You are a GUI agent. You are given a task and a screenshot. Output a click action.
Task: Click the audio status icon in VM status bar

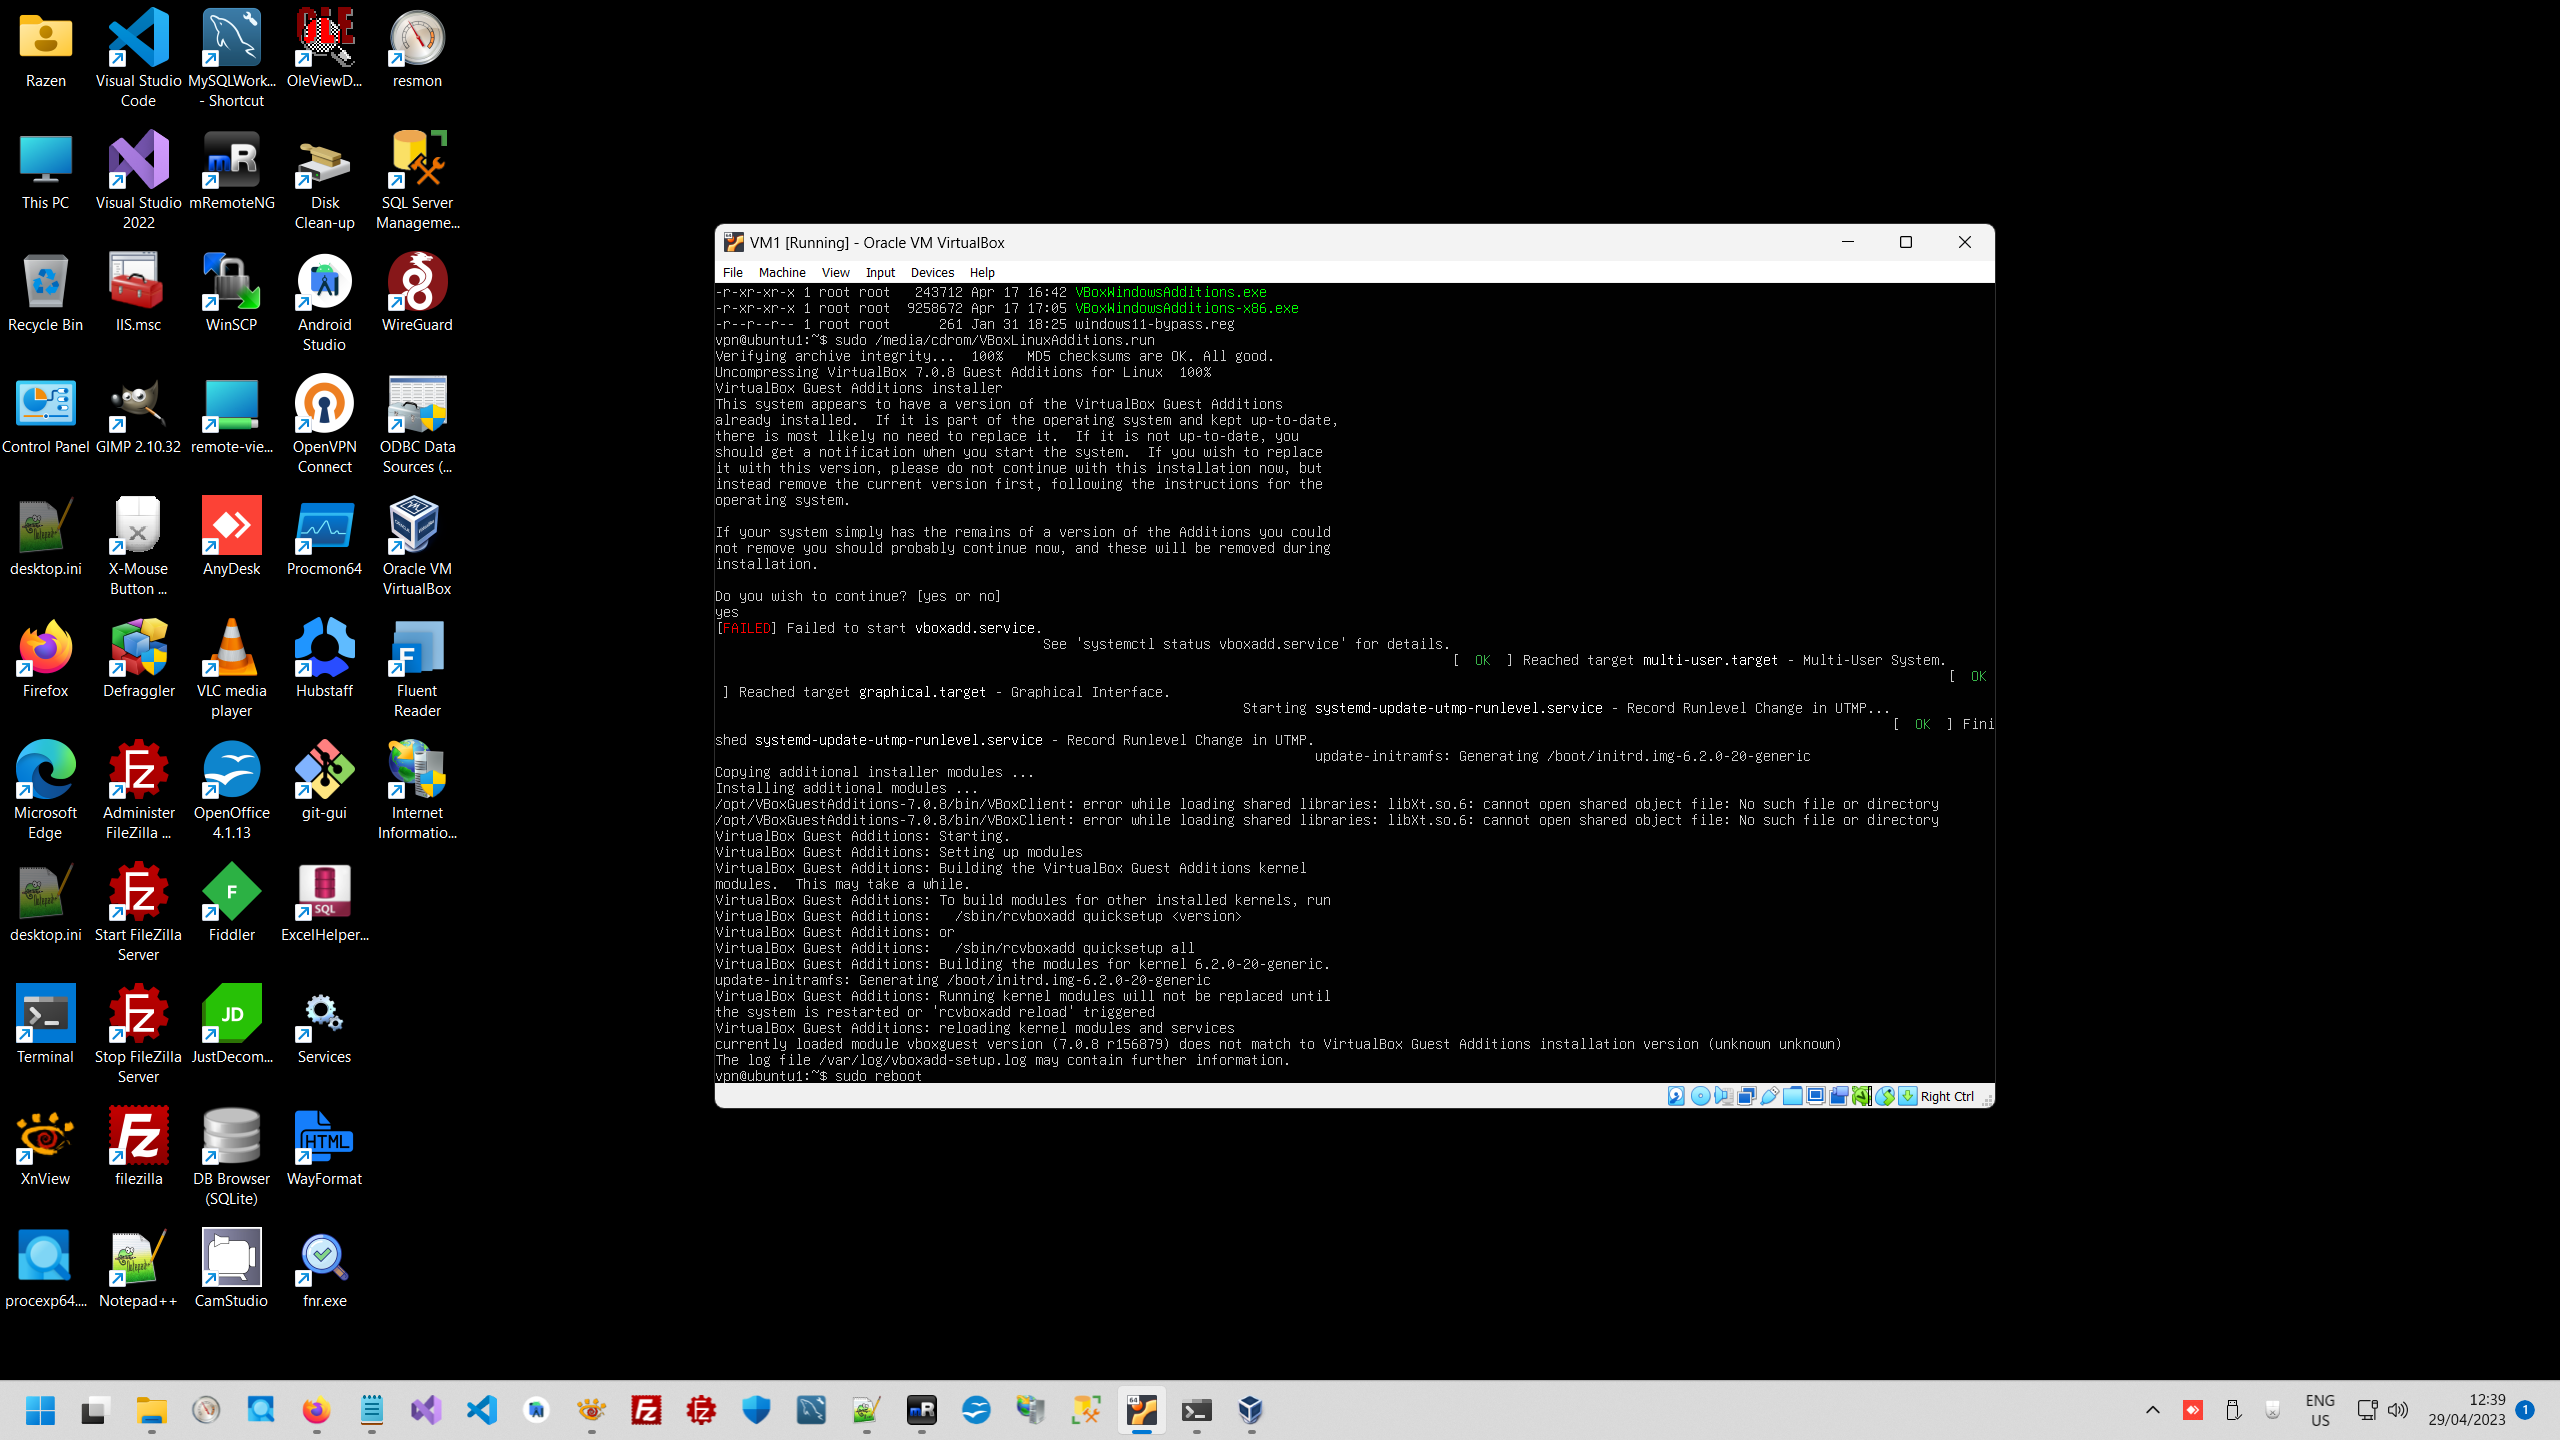[x=1723, y=1096]
